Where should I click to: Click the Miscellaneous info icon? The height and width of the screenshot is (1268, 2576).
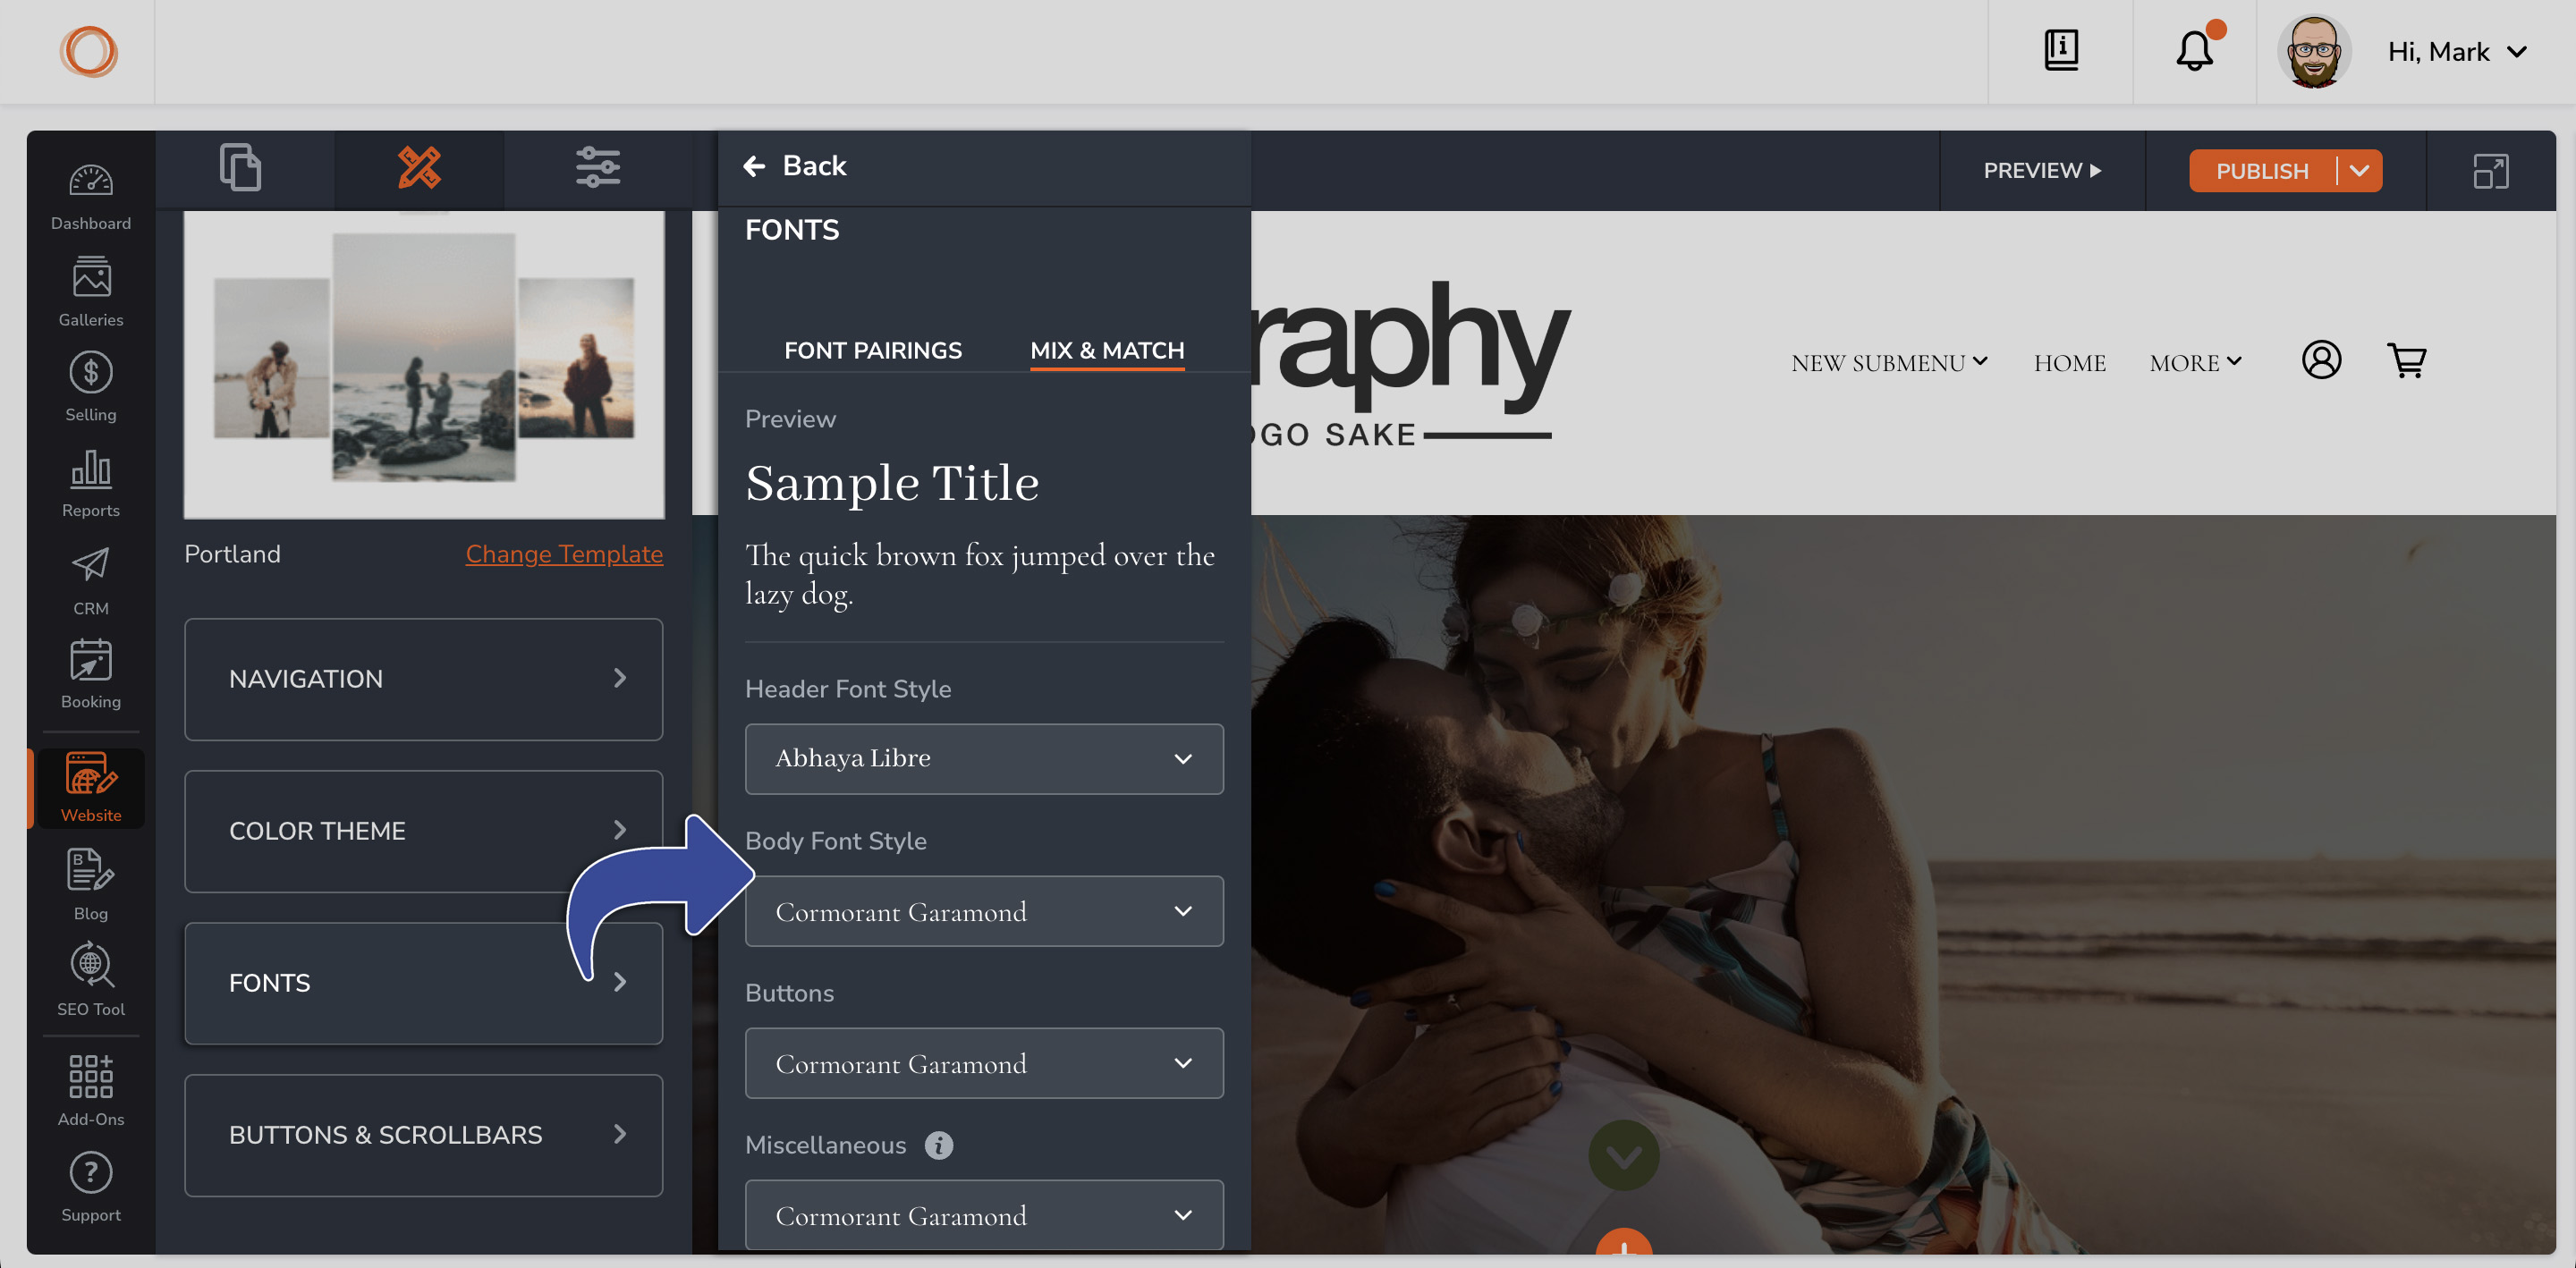point(938,1145)
